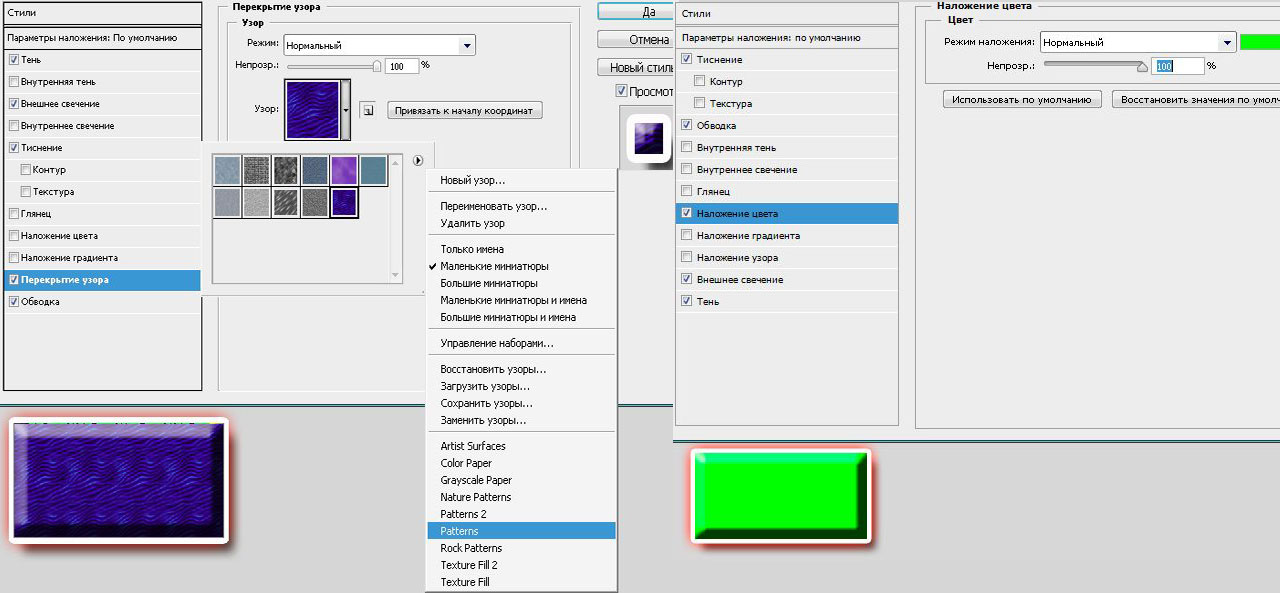Click the style preview thumbnail under Просмотр
The image size is (1280, 593).
click(647, 137)
